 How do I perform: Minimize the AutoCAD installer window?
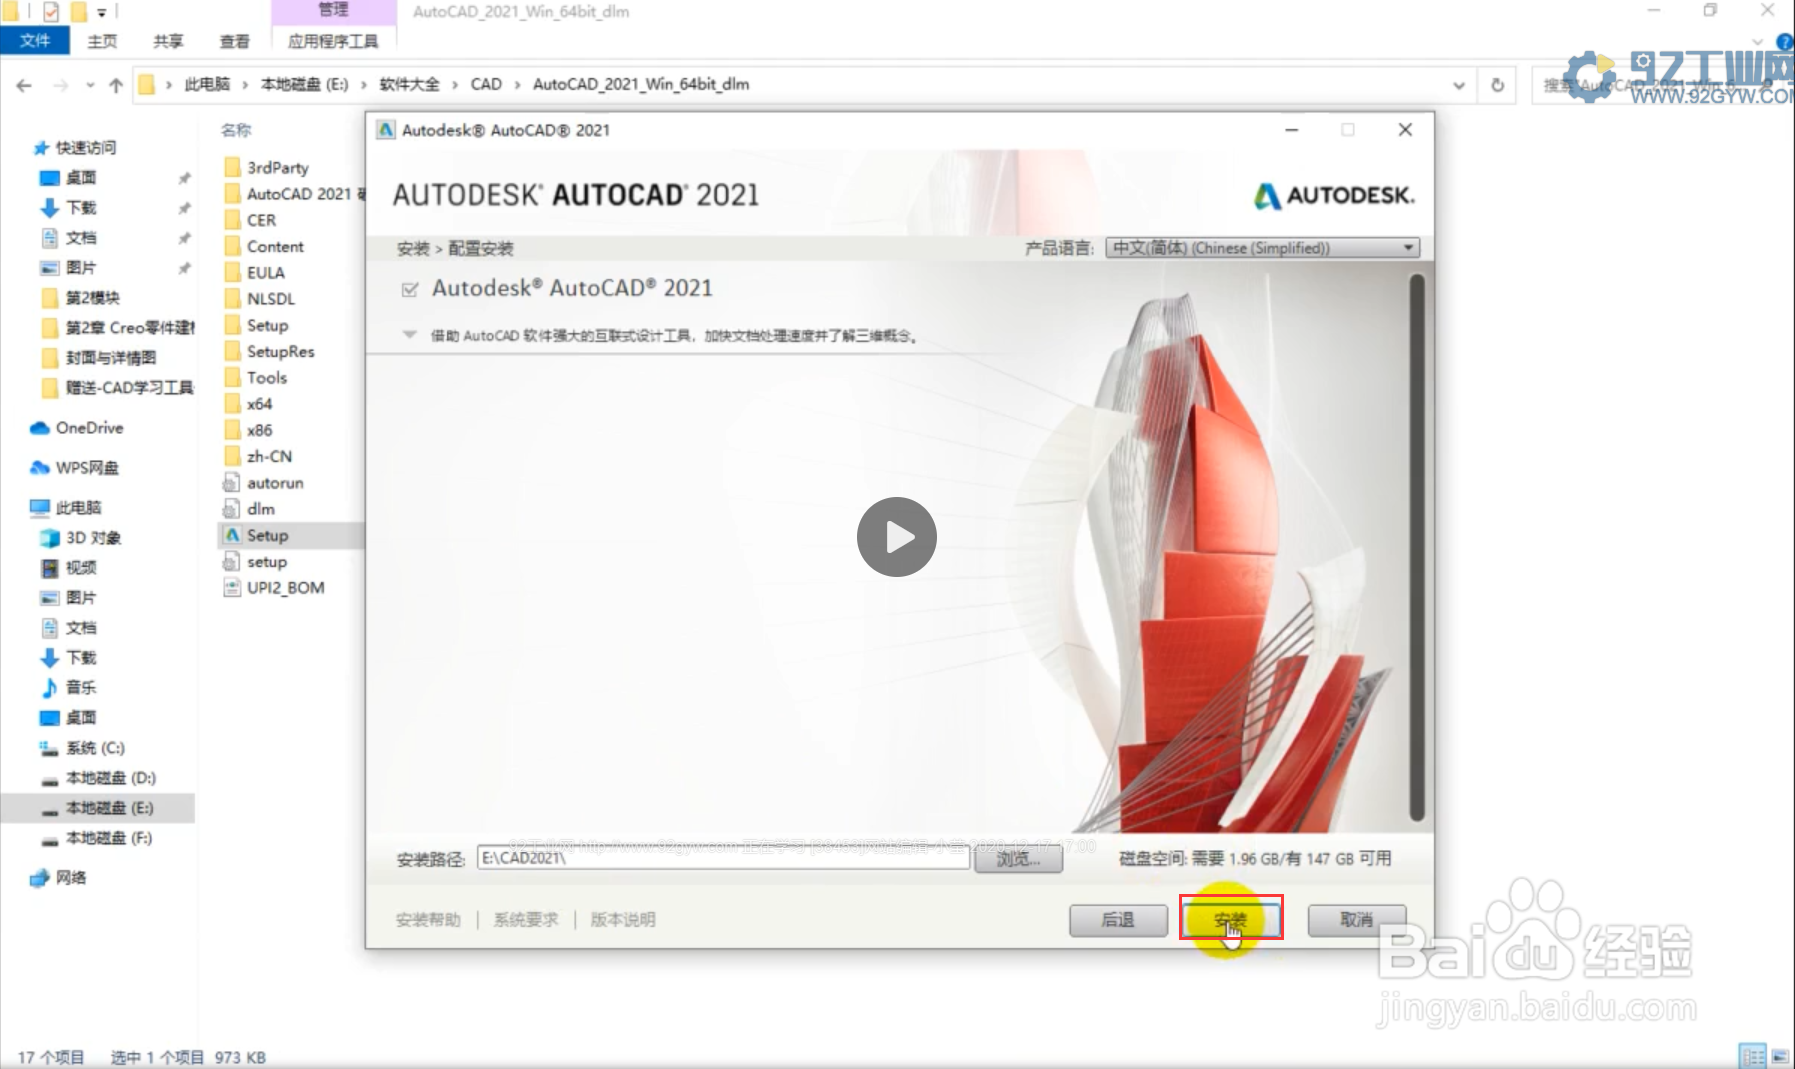pos(1291,130)
